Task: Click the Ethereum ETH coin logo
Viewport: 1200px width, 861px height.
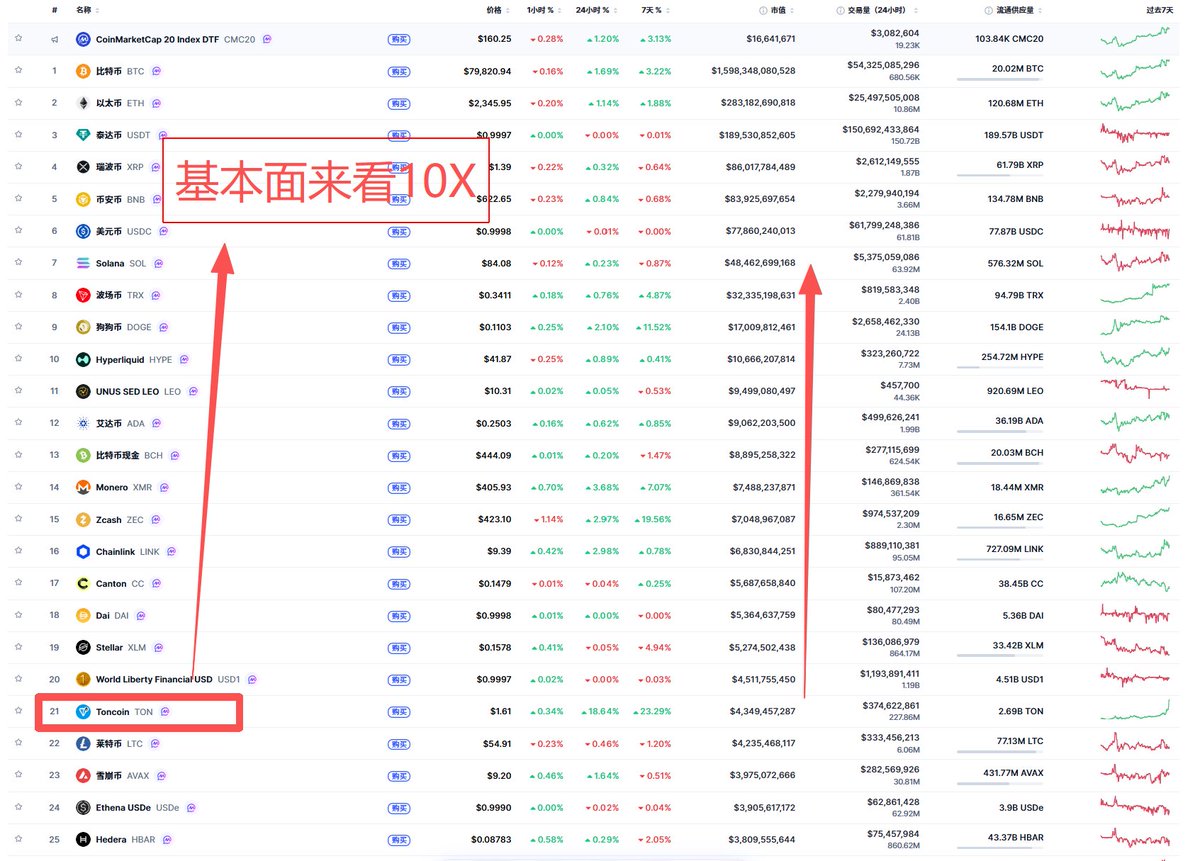Action: (x=84, y=103)
